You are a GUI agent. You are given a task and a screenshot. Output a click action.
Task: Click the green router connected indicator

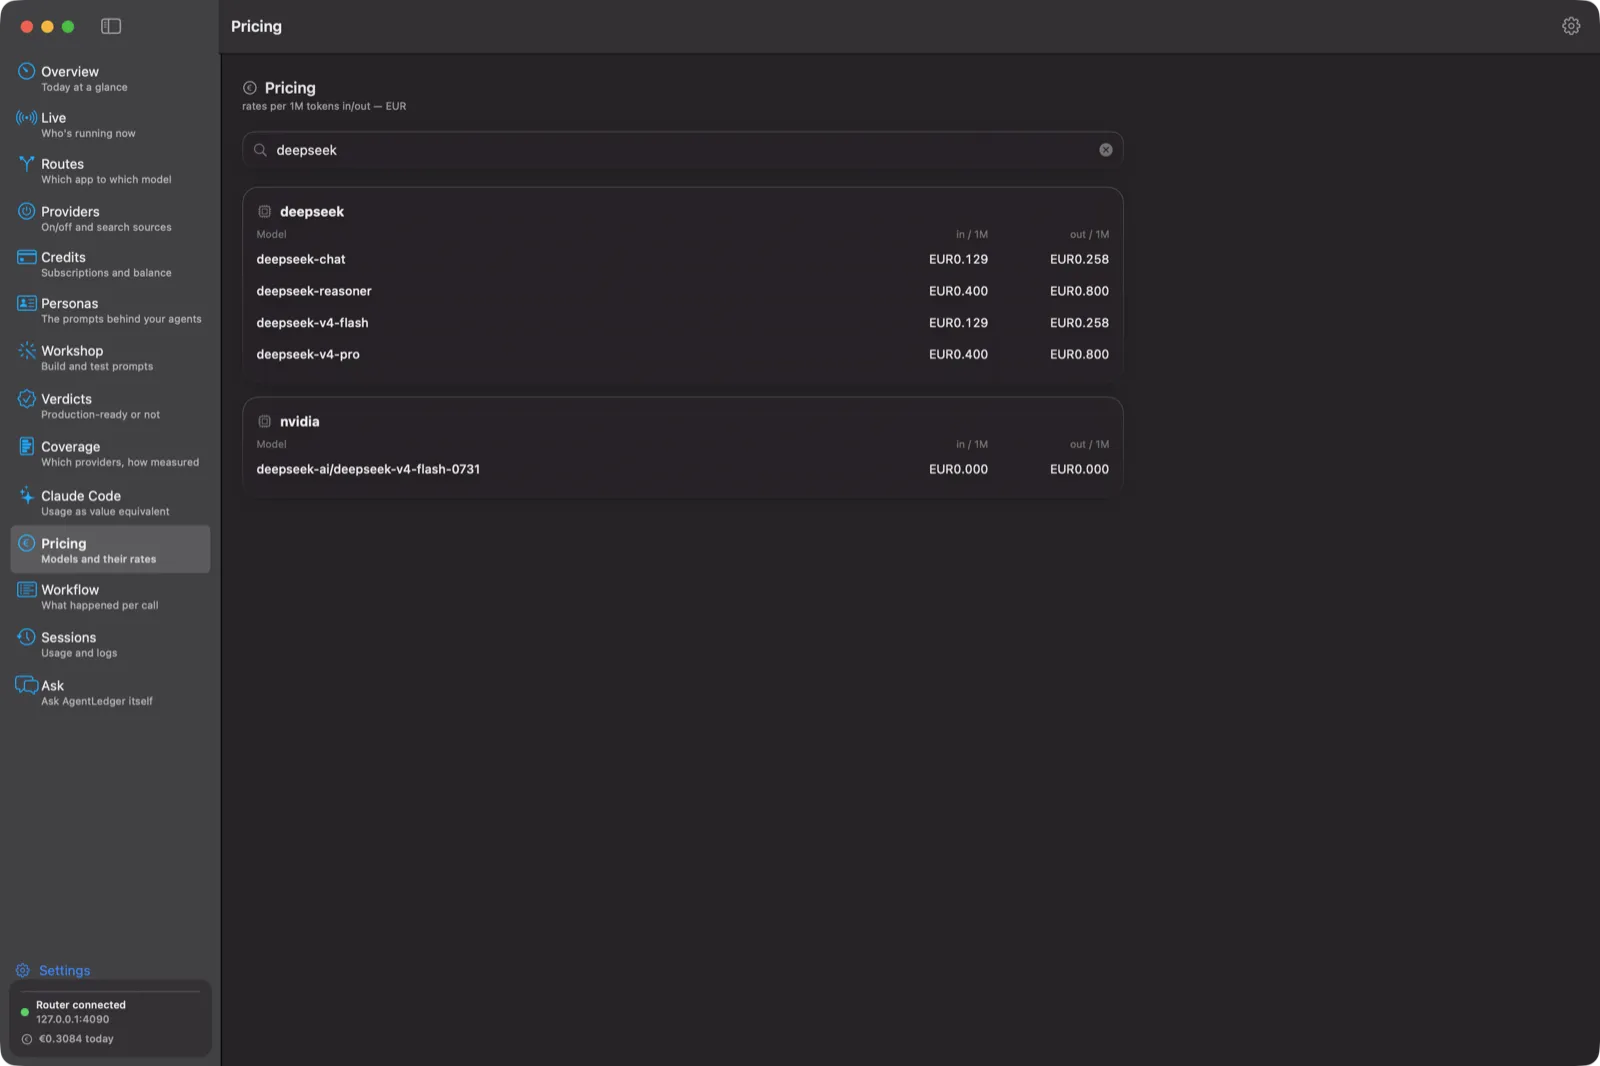[x=25, y=1012]
